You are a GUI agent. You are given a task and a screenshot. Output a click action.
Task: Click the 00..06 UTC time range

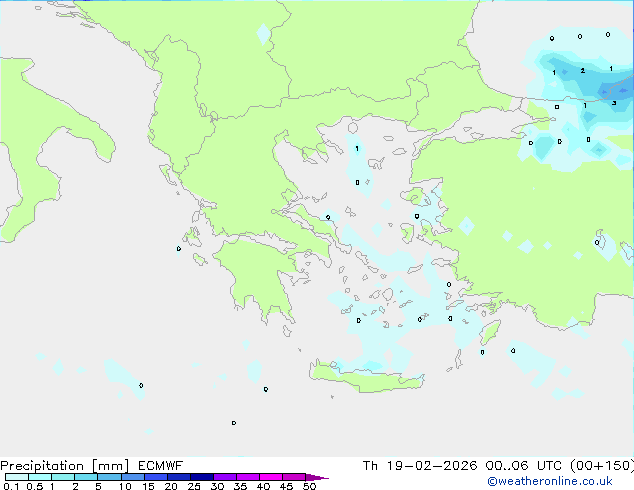[523, 466]
